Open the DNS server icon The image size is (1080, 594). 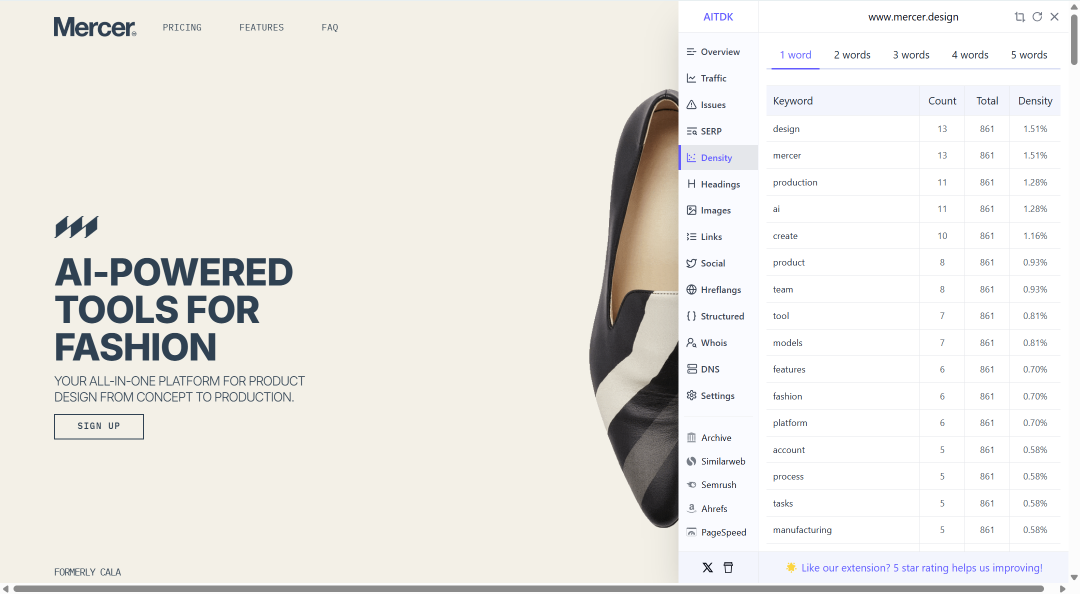(692, 369)
